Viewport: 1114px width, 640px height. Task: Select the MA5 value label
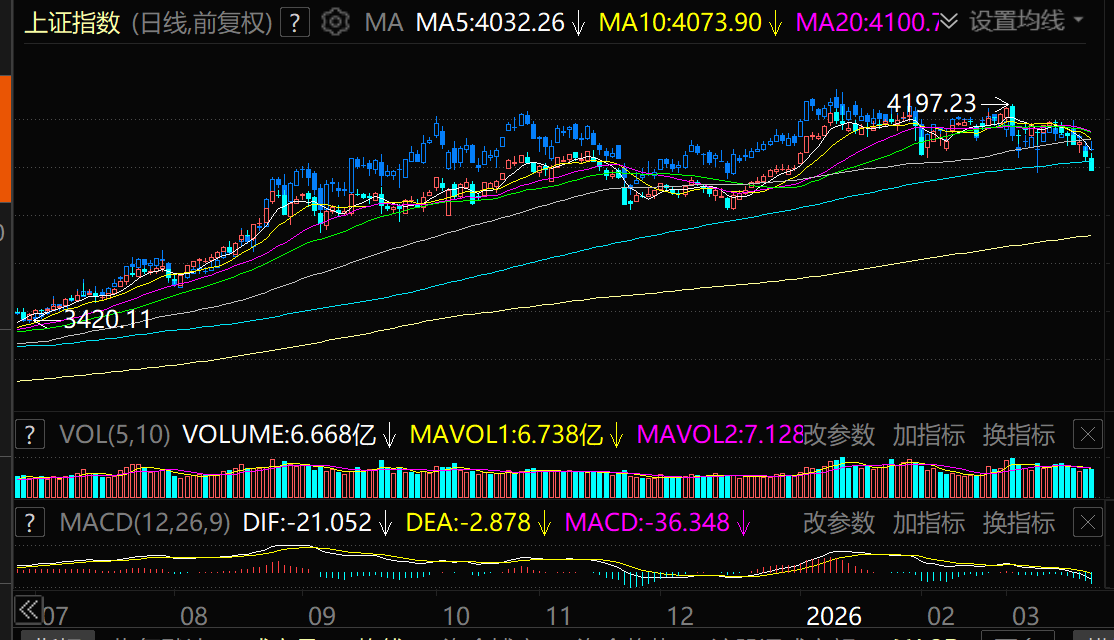[x=490, y=22]
